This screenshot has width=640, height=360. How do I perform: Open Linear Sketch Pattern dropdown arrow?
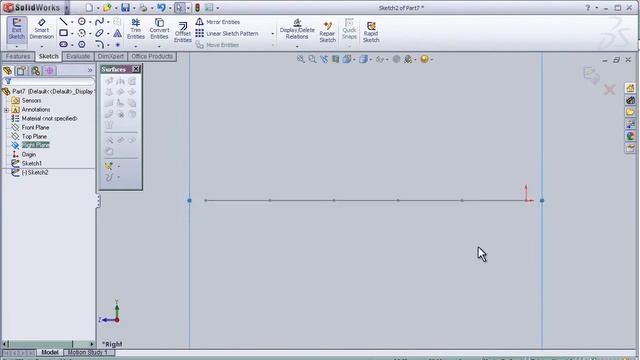click(273, 33)
